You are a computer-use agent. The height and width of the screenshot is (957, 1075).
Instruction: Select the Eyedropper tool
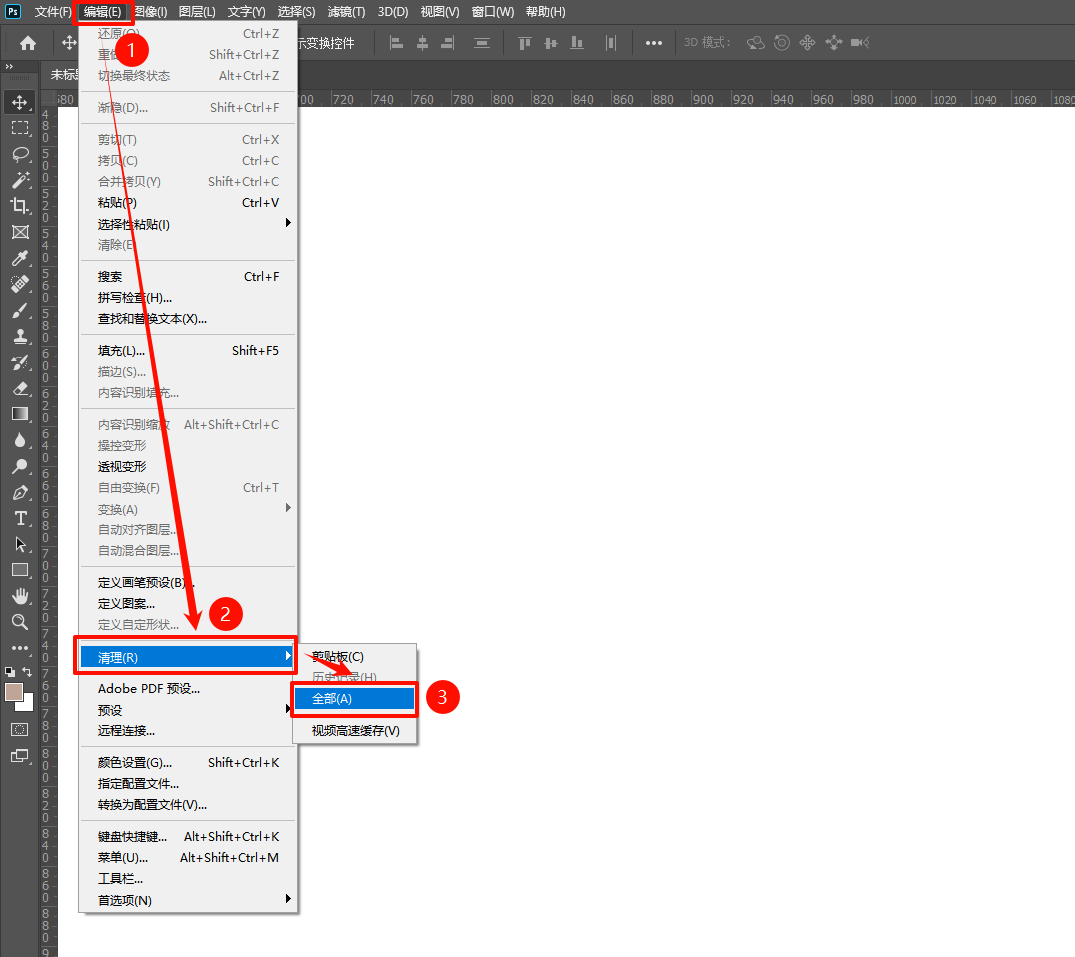pyautogui.click(x=20, y=258)
